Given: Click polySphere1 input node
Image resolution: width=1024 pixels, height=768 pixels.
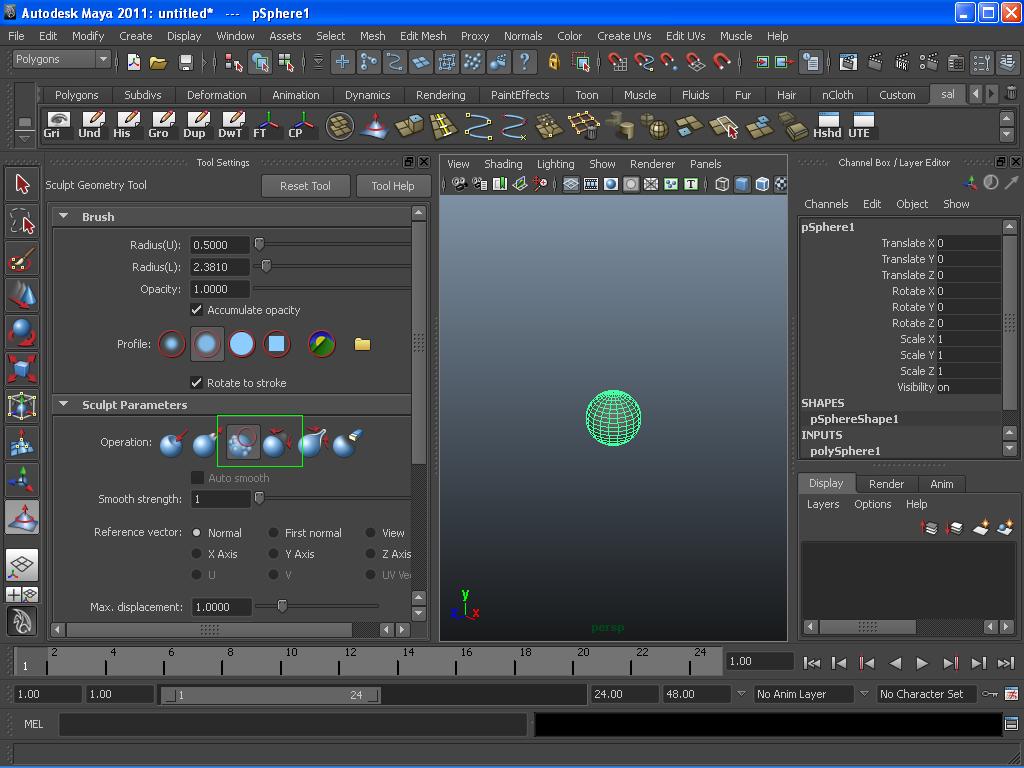Looking at the screenshot, I should (x=845, y=451).
